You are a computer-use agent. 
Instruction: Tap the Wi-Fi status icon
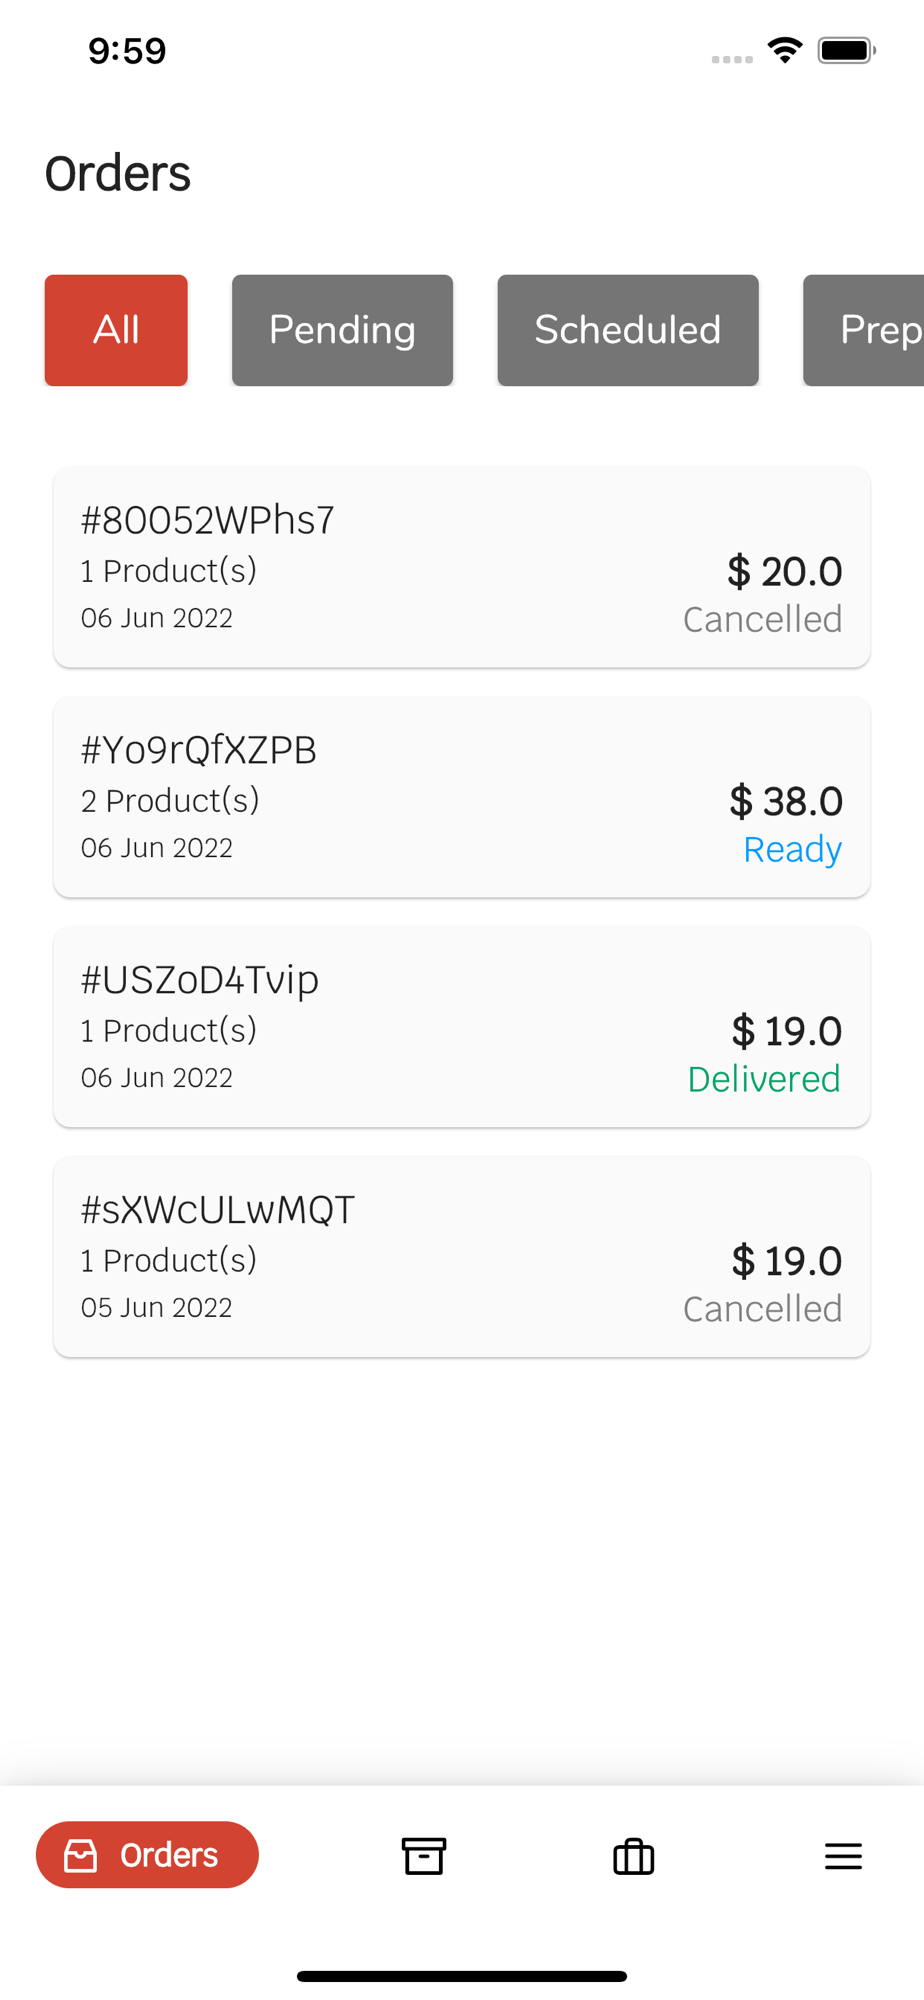pyautogui.click(x=785, y=50)
